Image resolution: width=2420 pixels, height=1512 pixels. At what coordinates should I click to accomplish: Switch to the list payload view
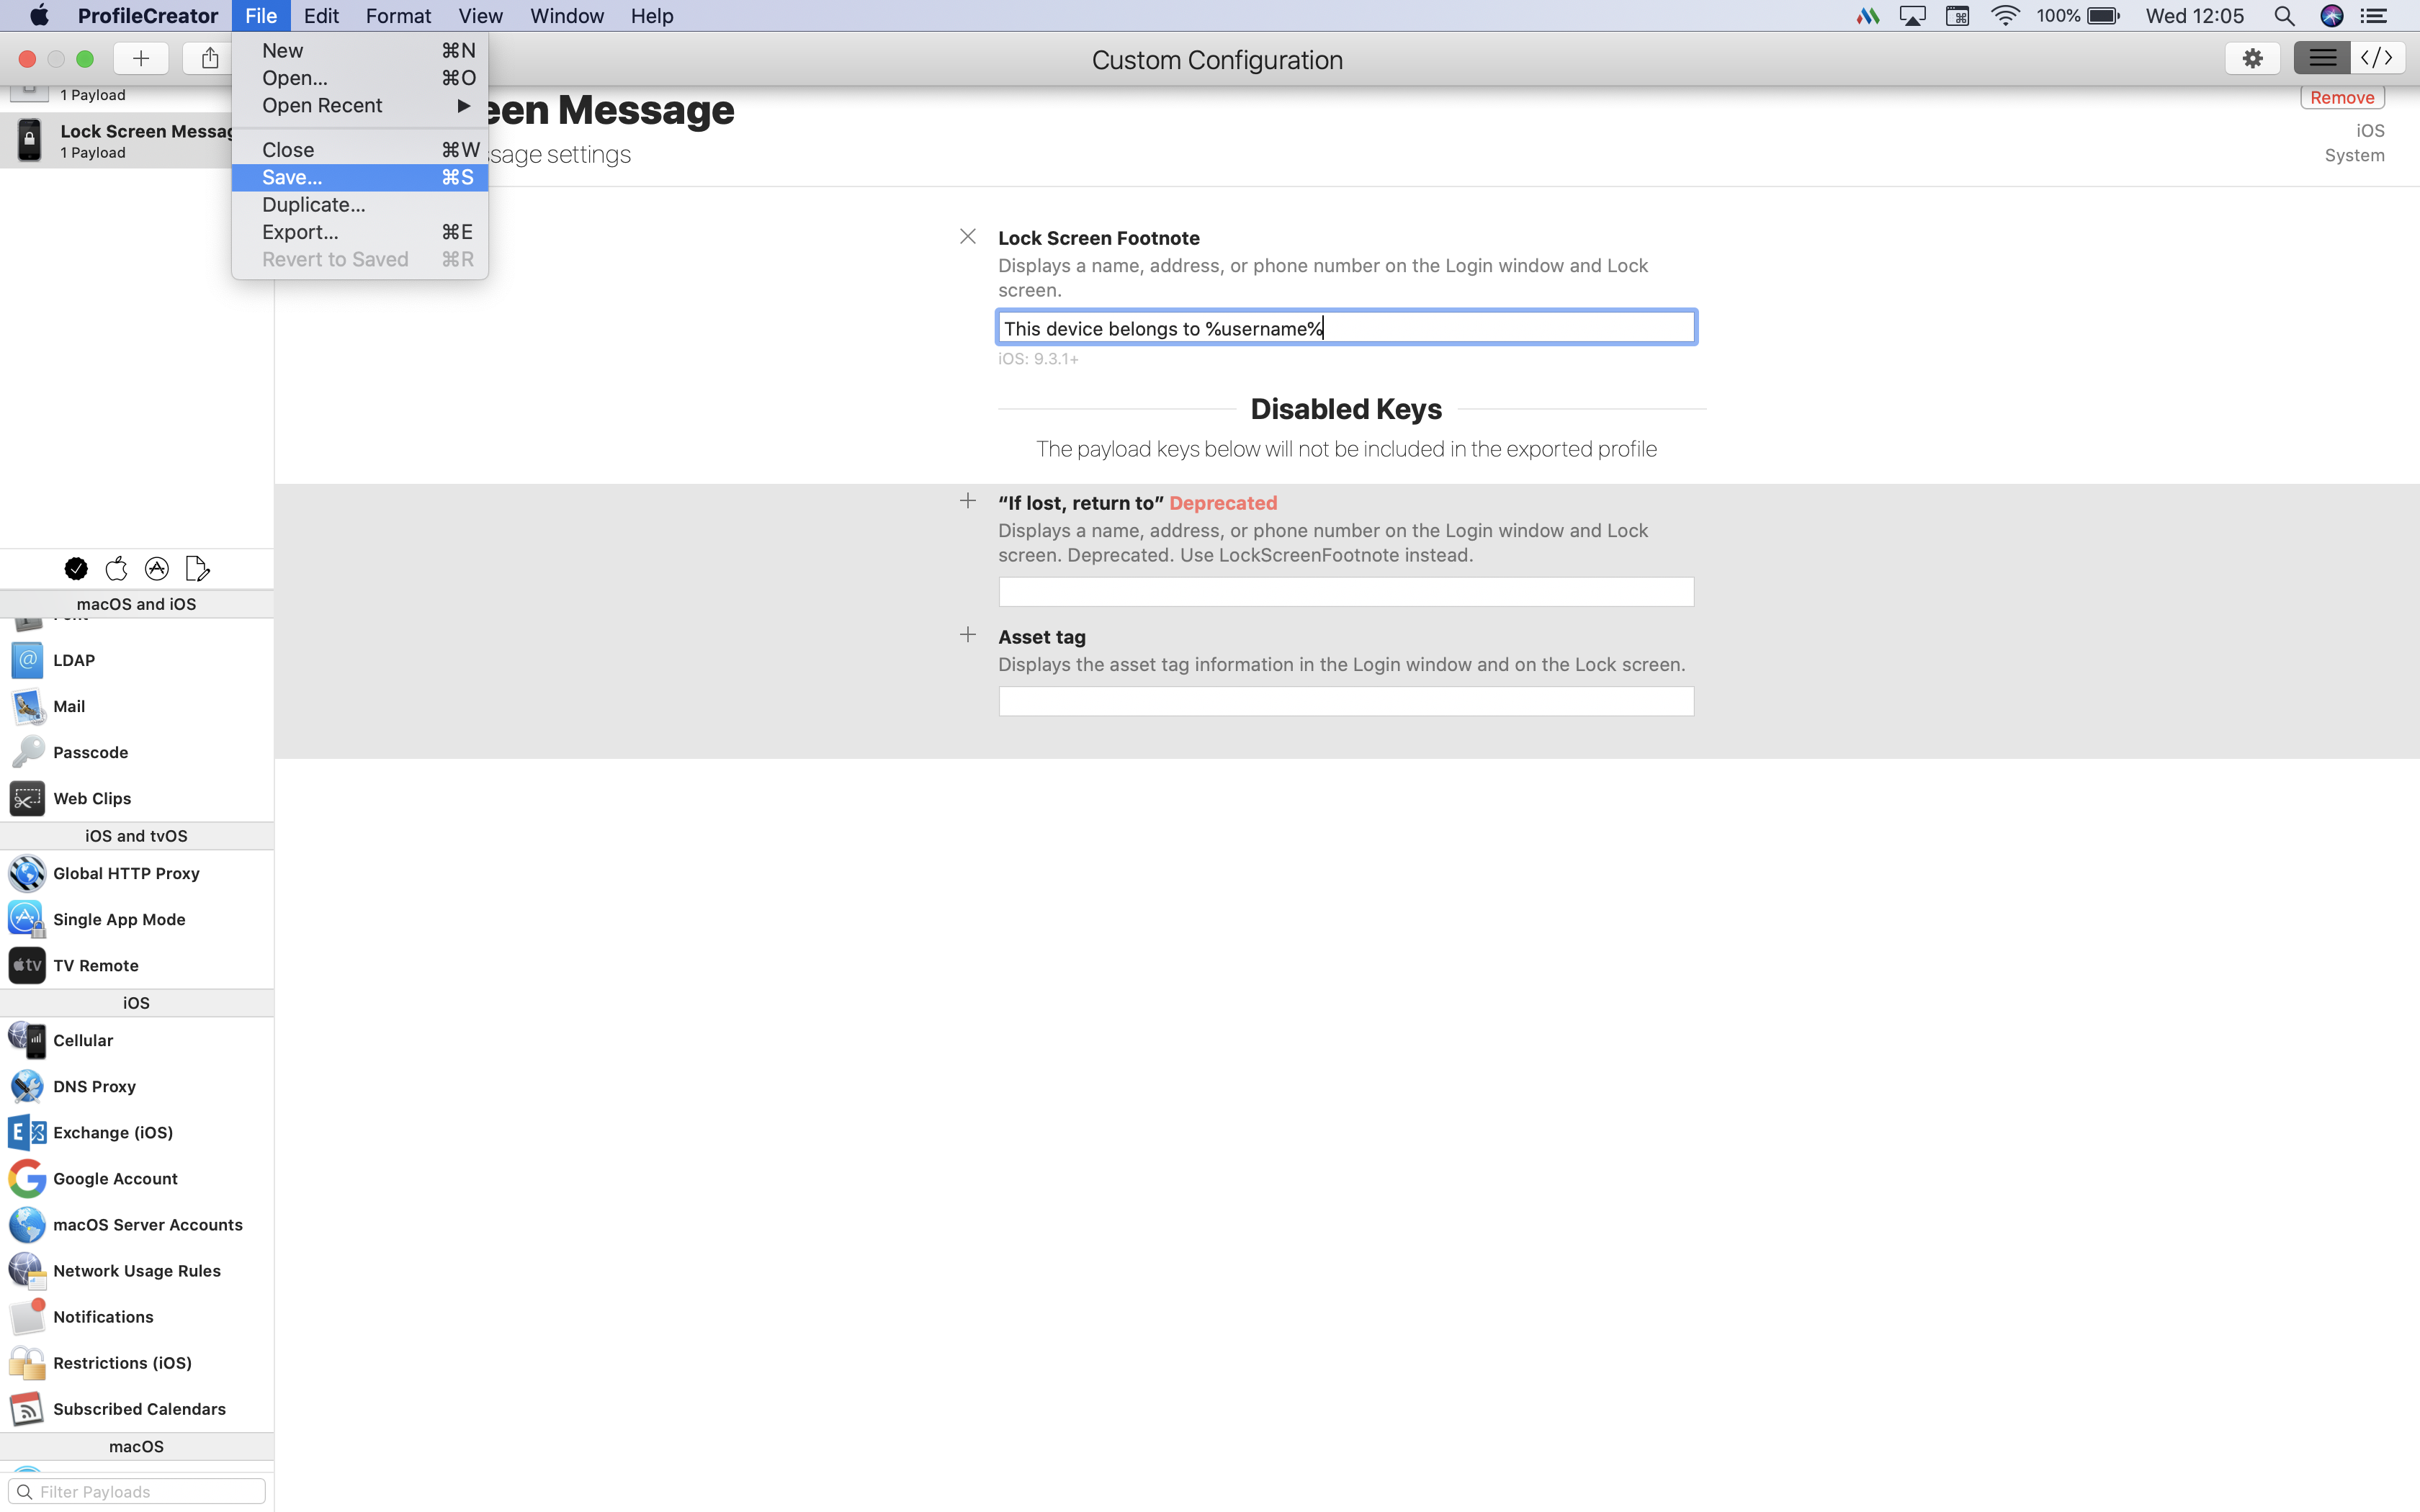pos(2322,58)
